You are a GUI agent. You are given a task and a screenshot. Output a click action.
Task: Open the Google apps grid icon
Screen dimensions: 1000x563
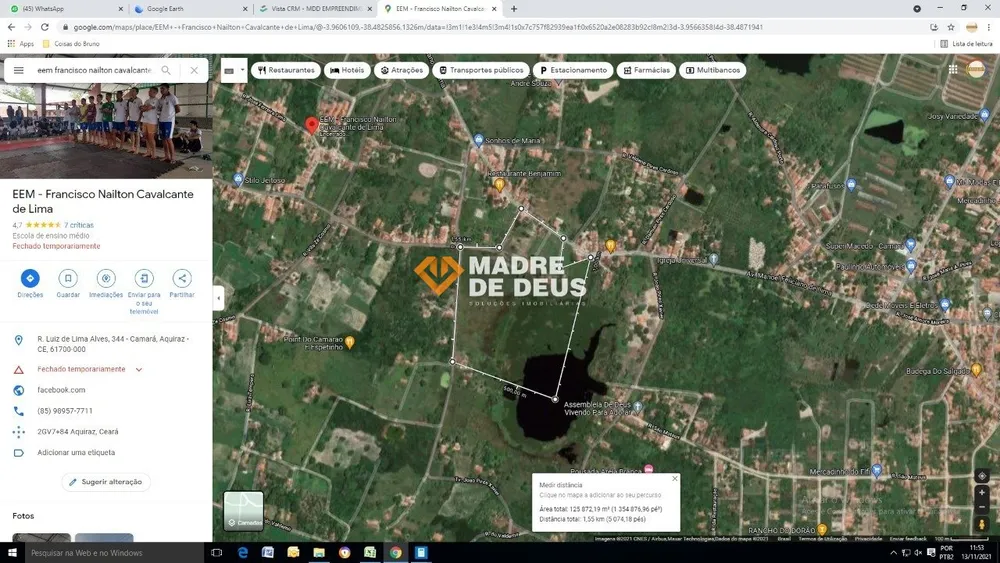953,69
